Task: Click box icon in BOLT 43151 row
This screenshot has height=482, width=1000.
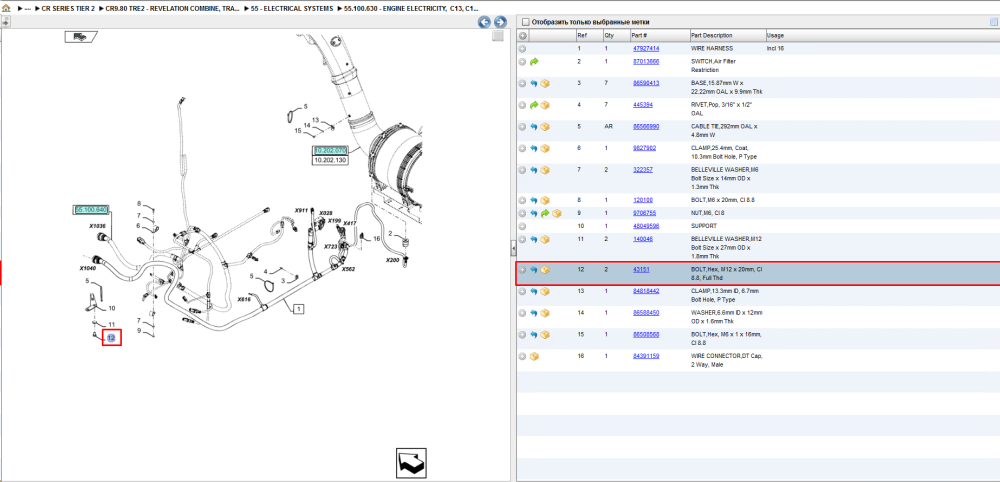Action: click(x=545, y=270)
